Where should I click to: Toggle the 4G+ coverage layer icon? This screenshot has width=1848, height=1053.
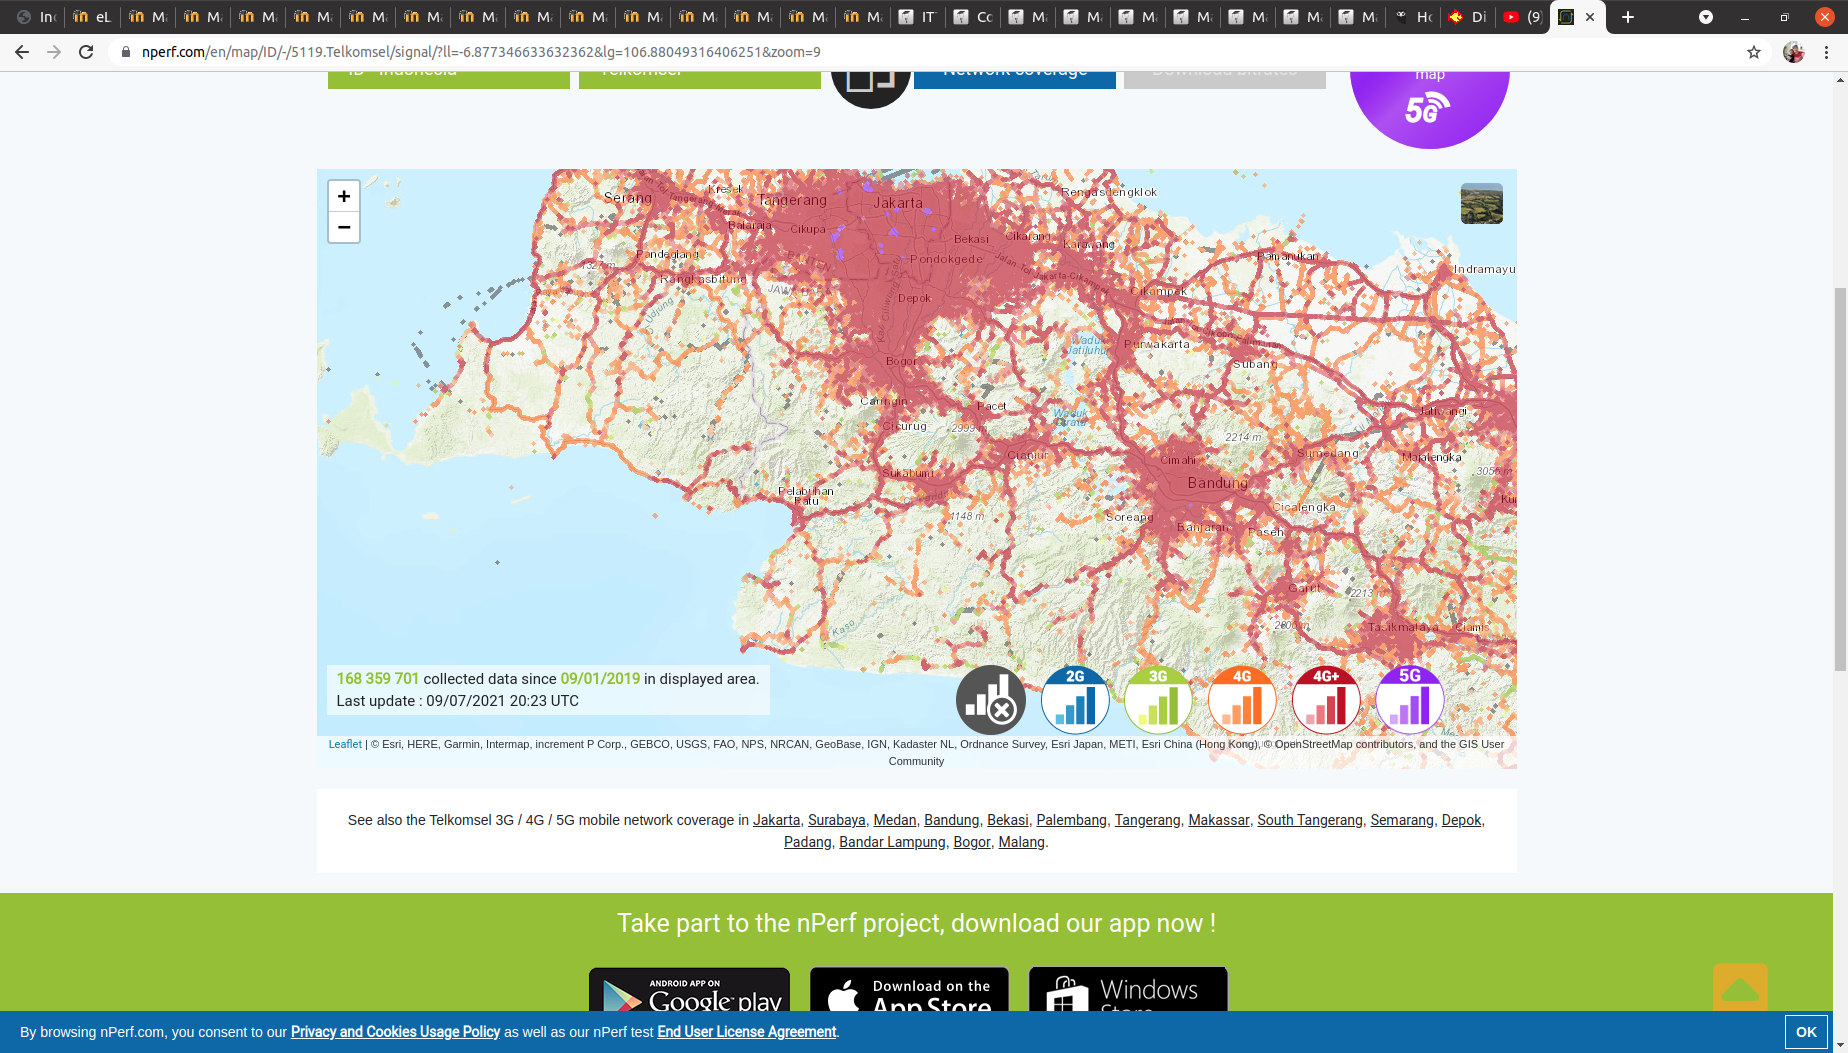click(x=1326, y=700)
